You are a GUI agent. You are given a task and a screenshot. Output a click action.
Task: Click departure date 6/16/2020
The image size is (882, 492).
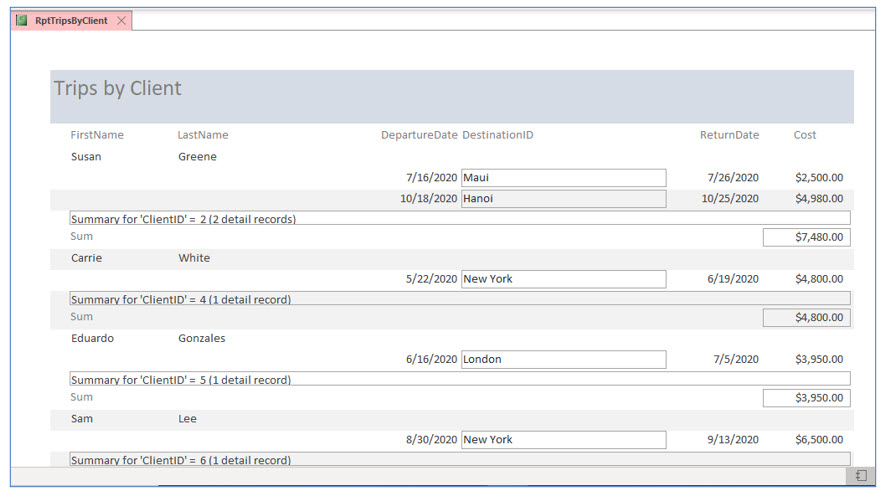click(431, 359)
